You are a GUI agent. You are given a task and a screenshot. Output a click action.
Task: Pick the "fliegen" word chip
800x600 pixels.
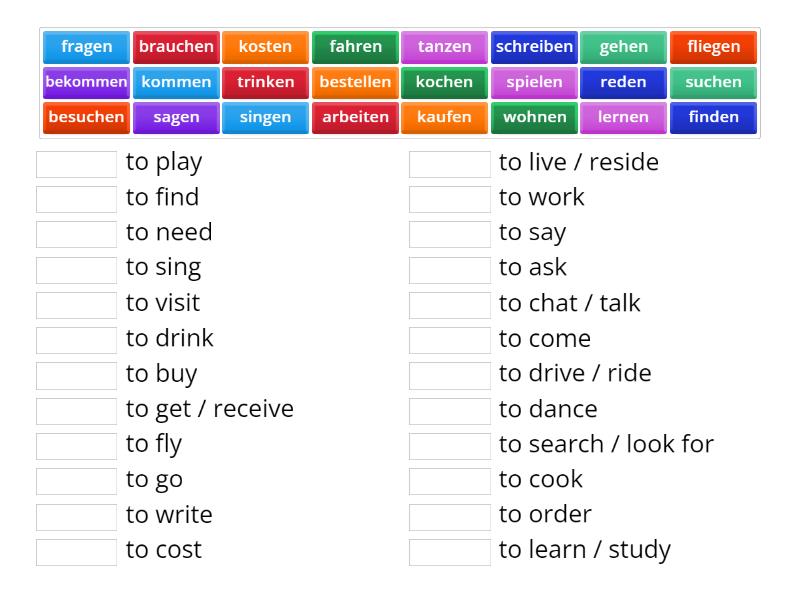[713, 46]
